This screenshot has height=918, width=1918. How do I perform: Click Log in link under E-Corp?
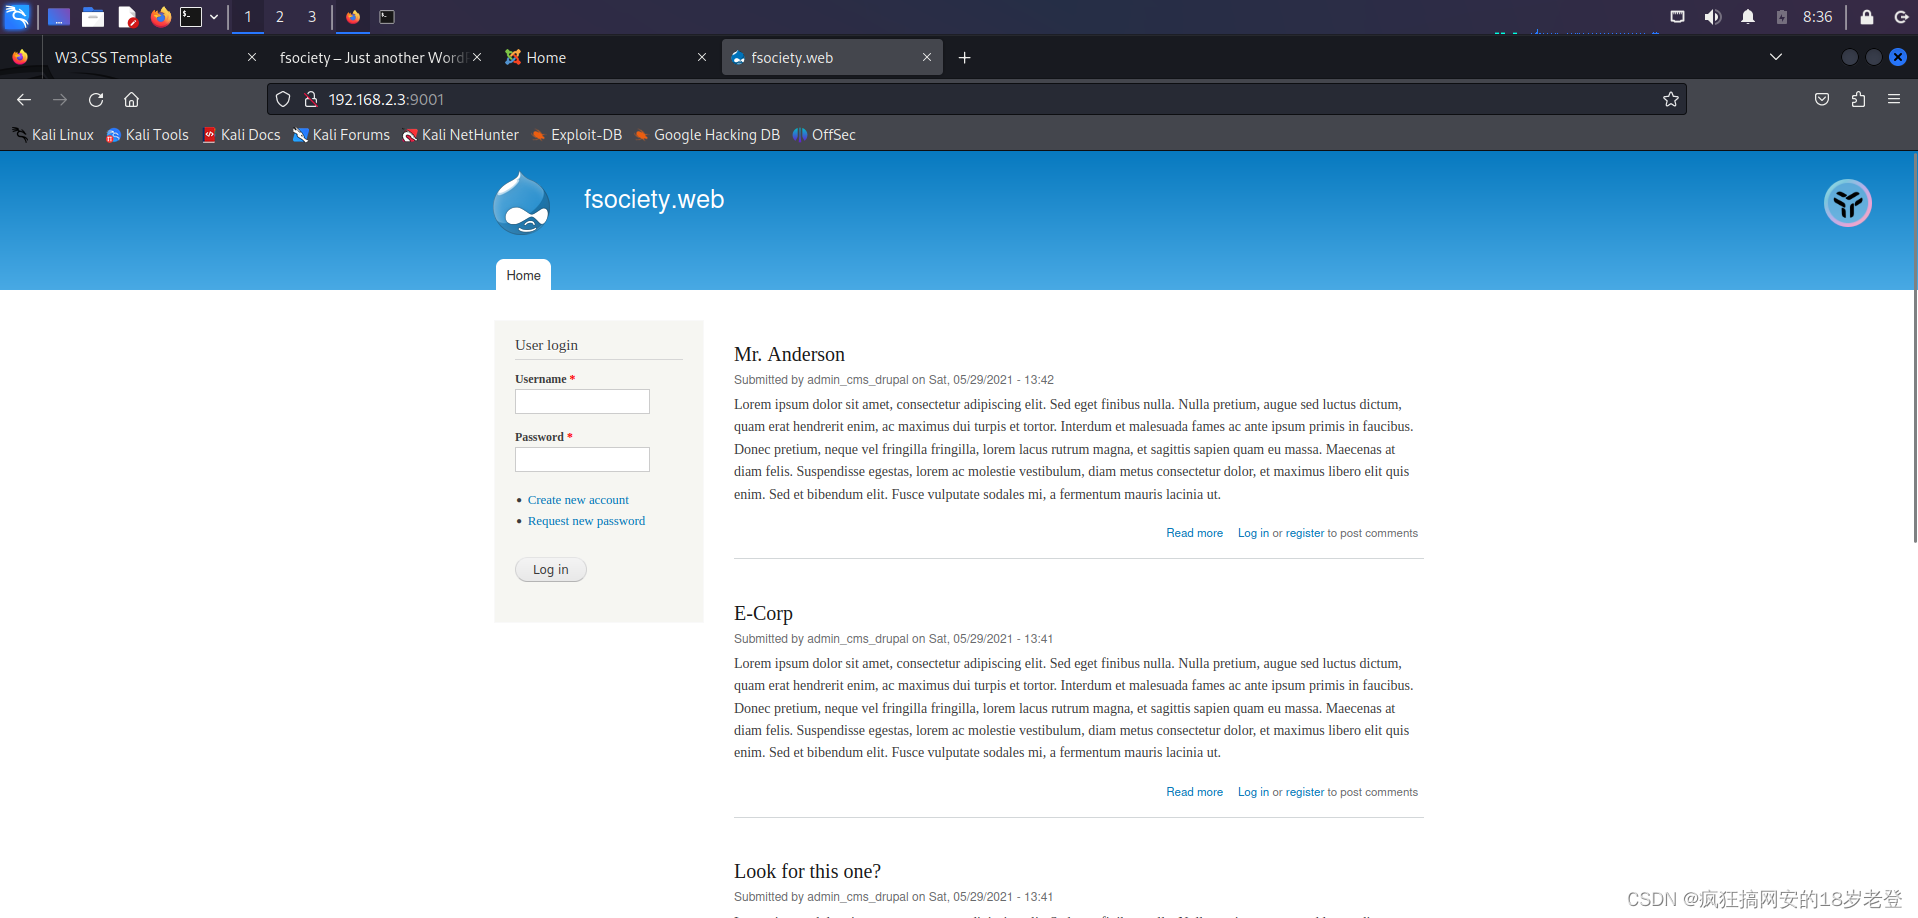click(x=1253, y=792)
